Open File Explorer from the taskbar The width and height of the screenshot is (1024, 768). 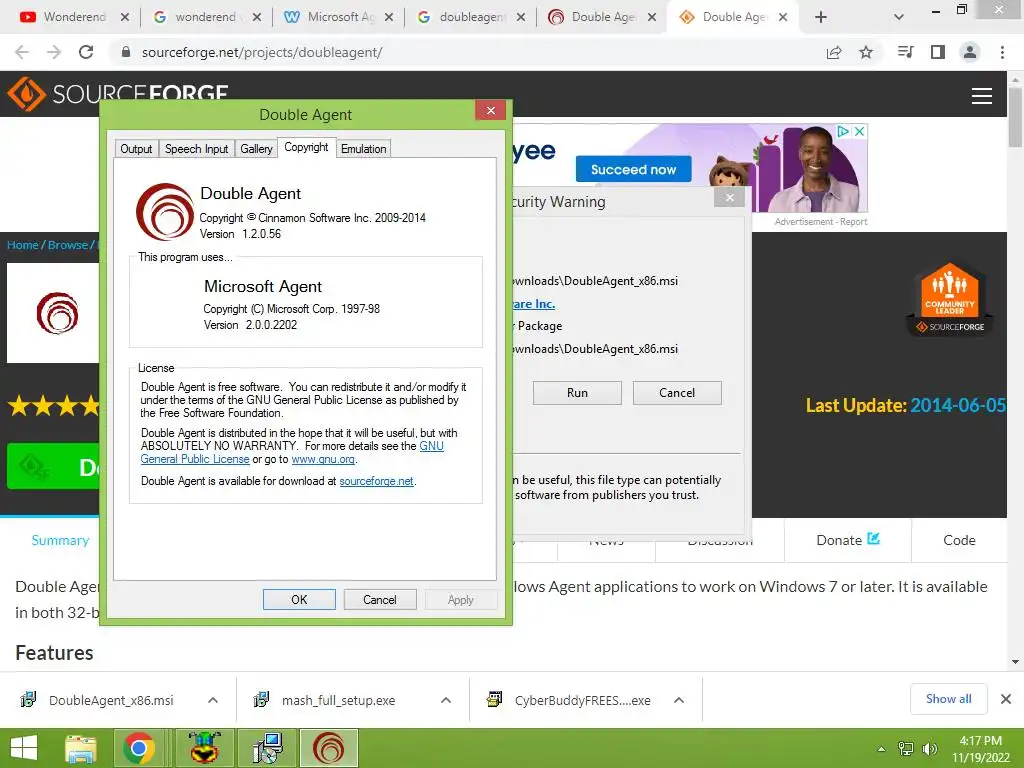81,748
